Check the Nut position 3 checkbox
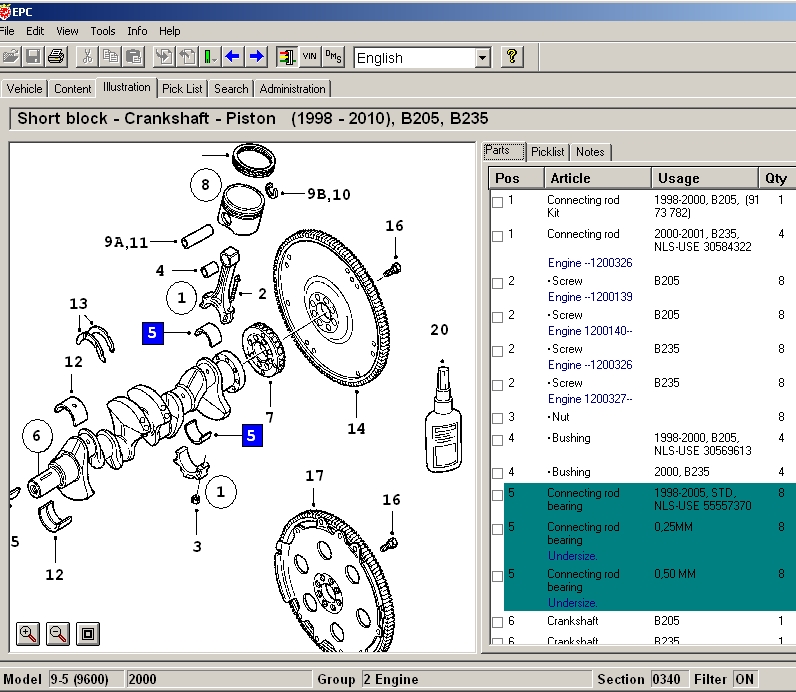The height and width of the screenshot is (692, 796). [497, 418]
